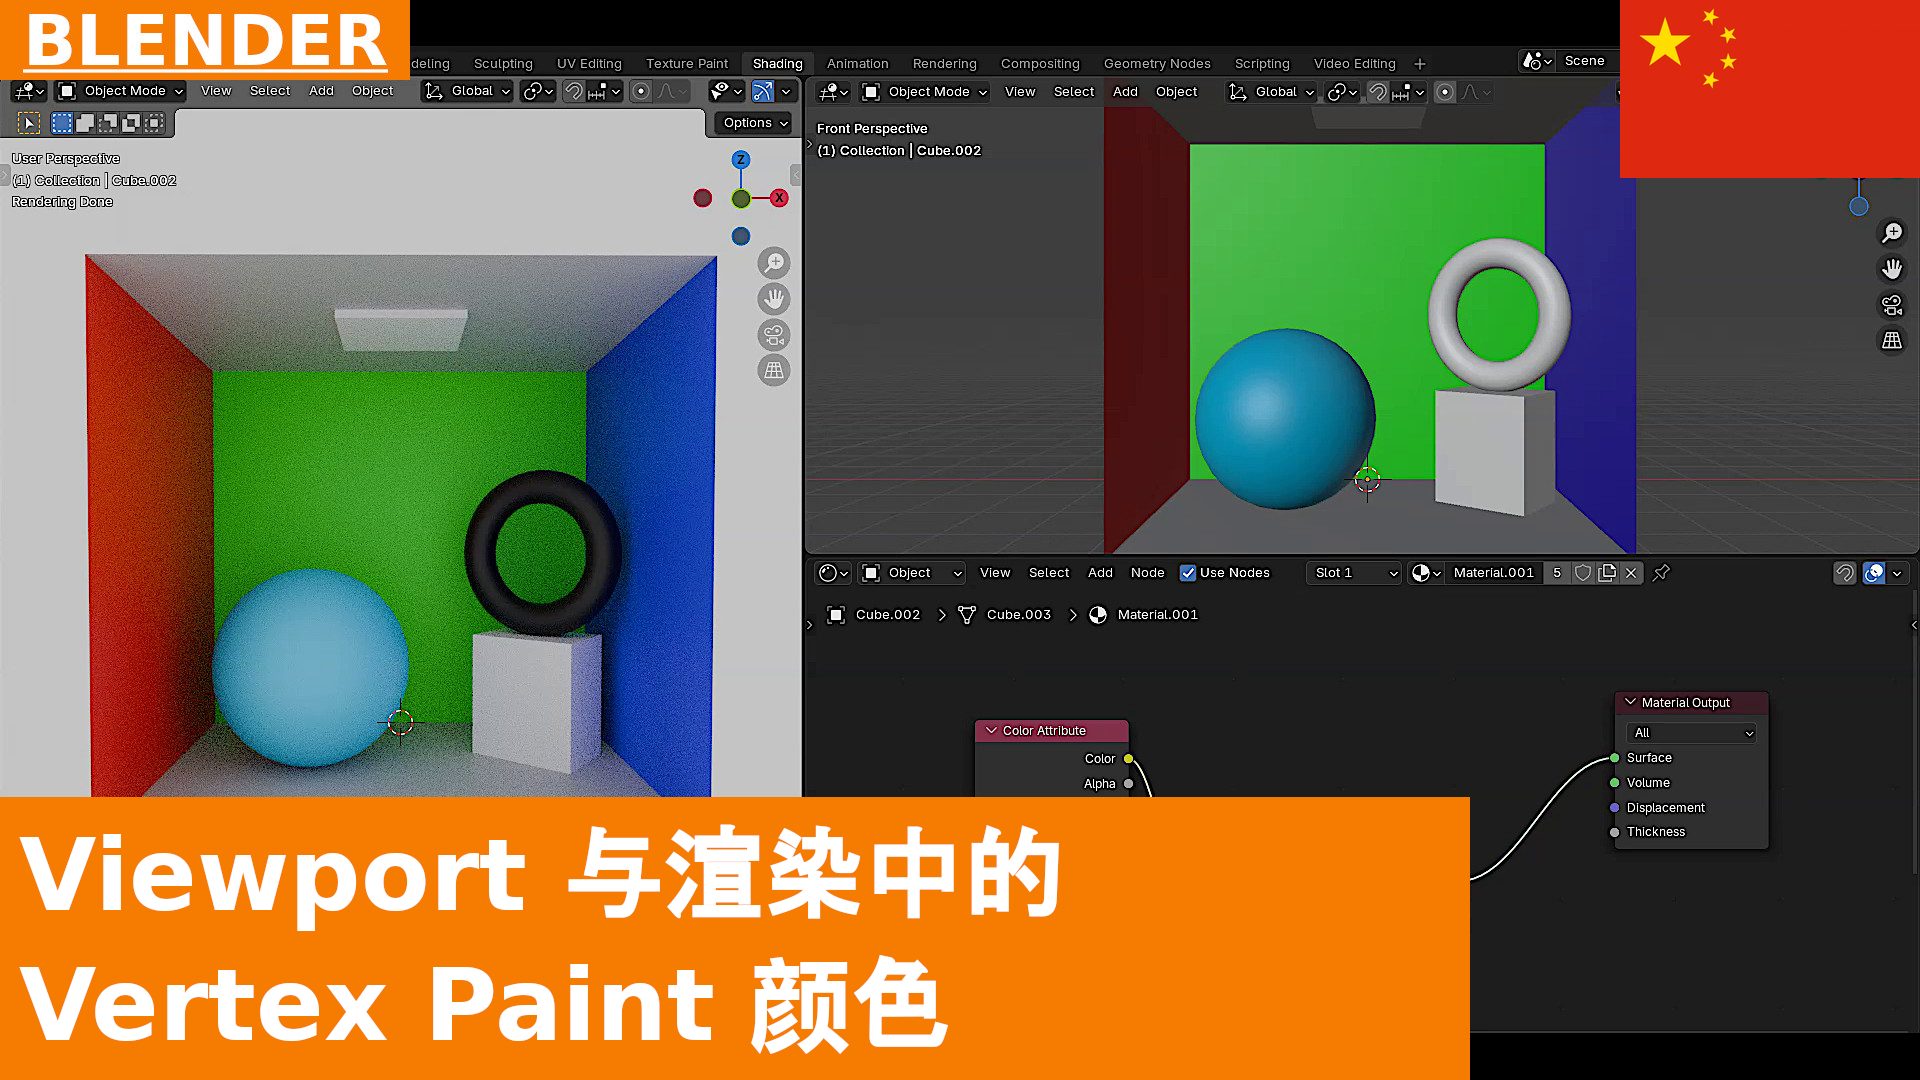Open Object Mode dropdown in right viewport
This screenshot has width=1920, height=1080.
tap(925, 92)
